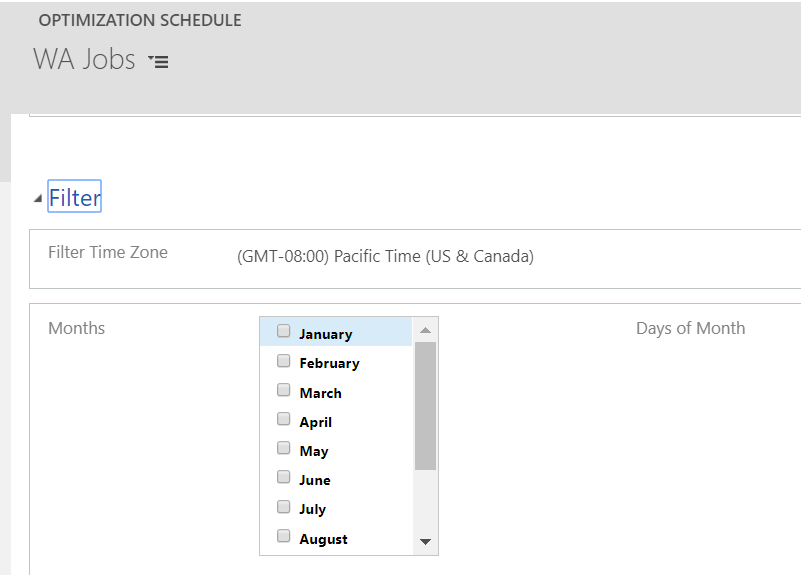Screen dimensions: 801x575
Task: Check the June month box
Action: point(284,478)
